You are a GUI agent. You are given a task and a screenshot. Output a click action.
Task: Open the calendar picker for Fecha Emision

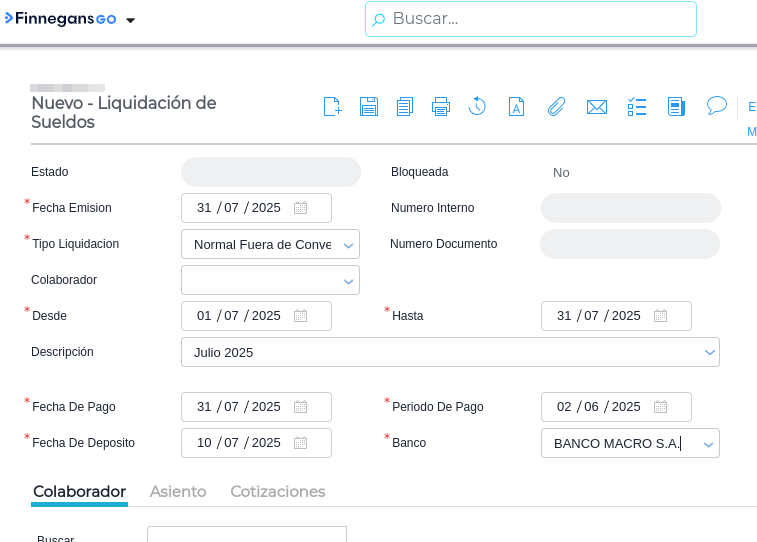300,208
